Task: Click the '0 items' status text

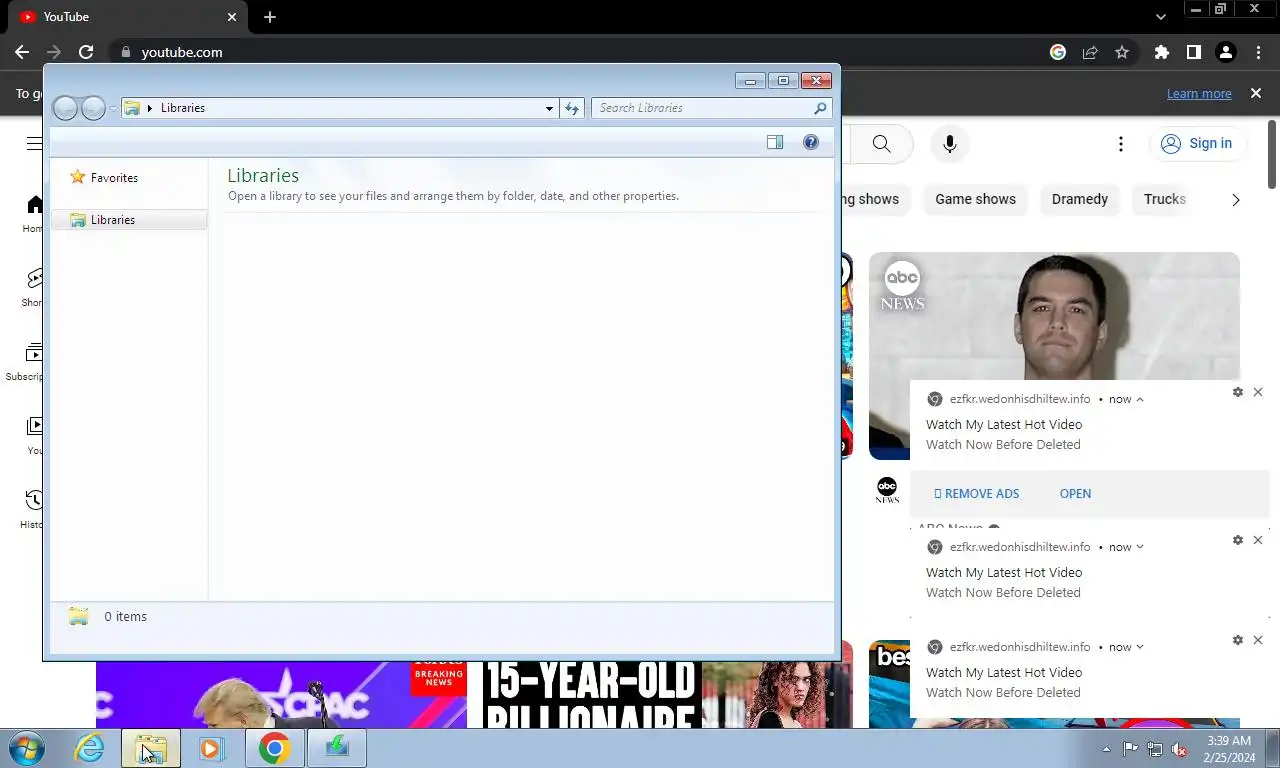Action: click(126, 617)
